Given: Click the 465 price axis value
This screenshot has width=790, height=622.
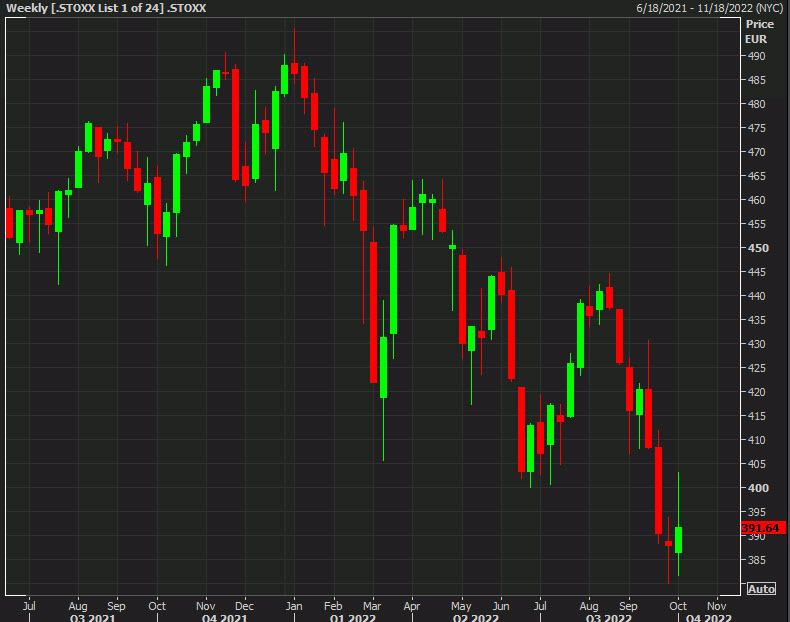Looking at the screenshot, I should click(756, 176).
